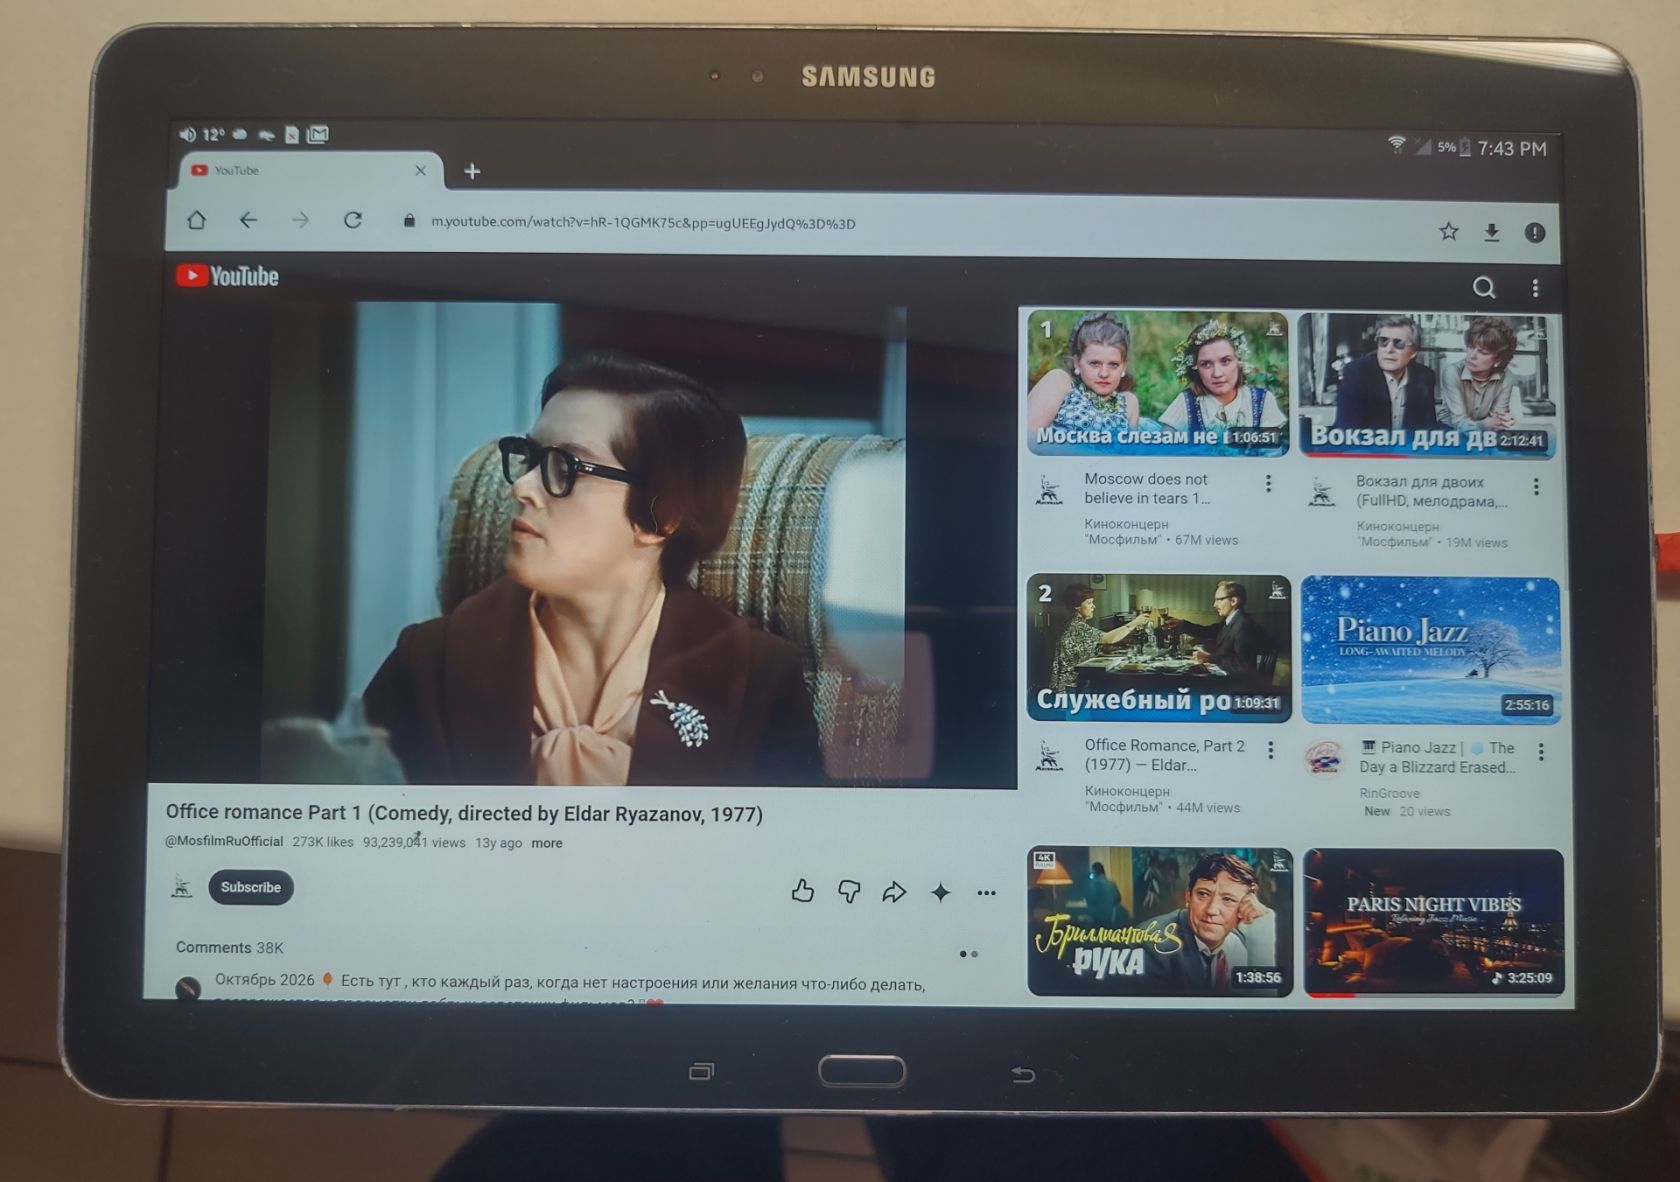Open options for Office Romance Part 2
Image resolution: width=1680 pixels, height=1182 pixels.
[1270, 750]
